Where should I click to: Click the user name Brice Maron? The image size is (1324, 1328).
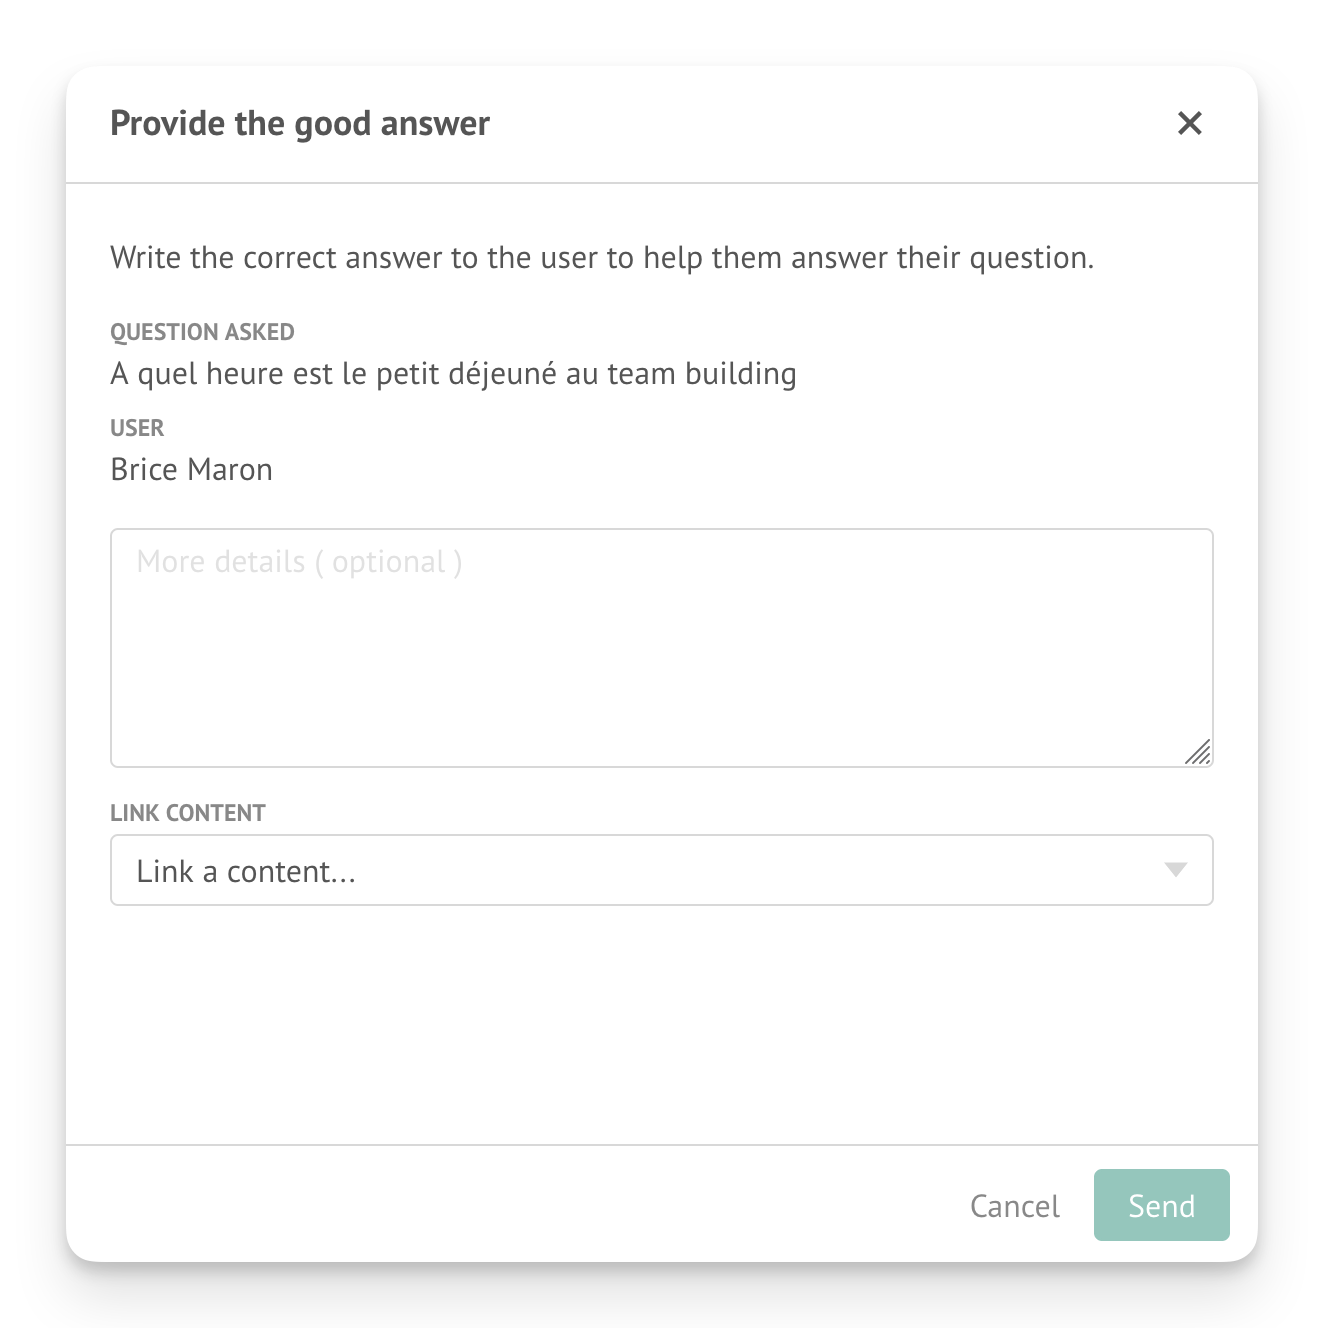(191, 470)
